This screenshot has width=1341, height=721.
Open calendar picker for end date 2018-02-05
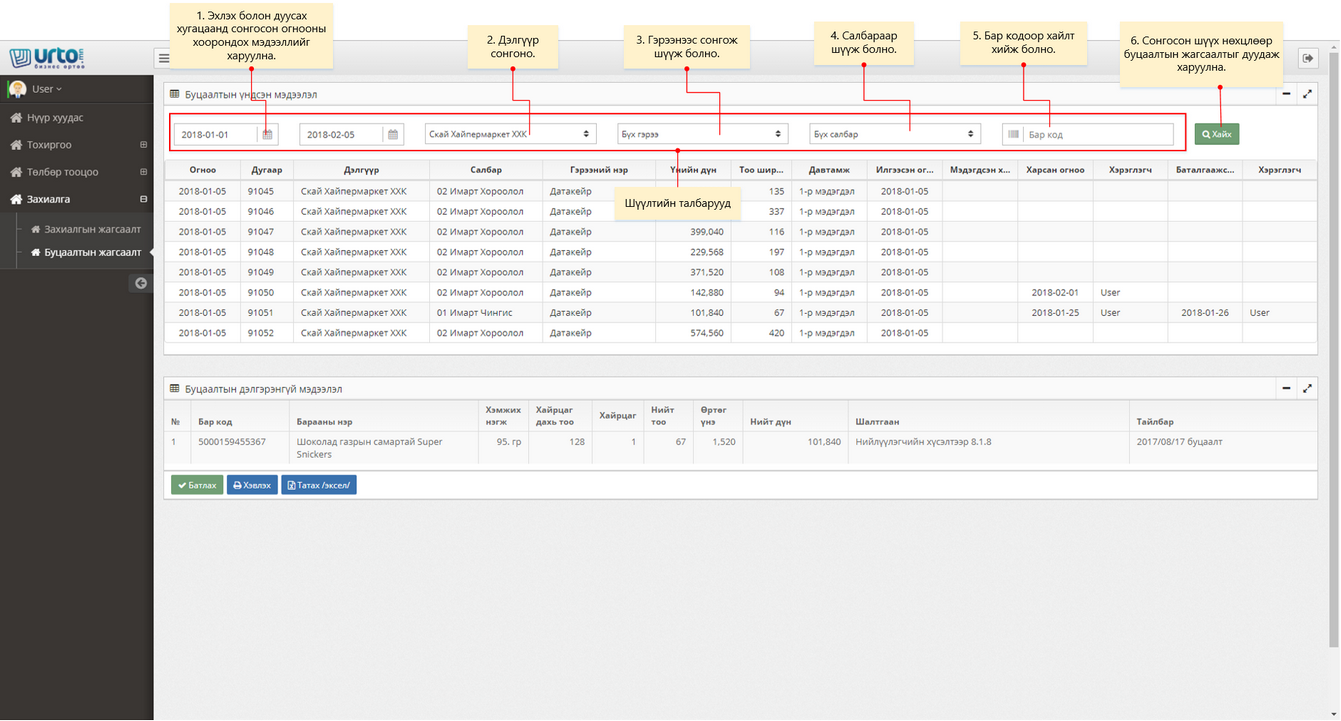point(393,134)
